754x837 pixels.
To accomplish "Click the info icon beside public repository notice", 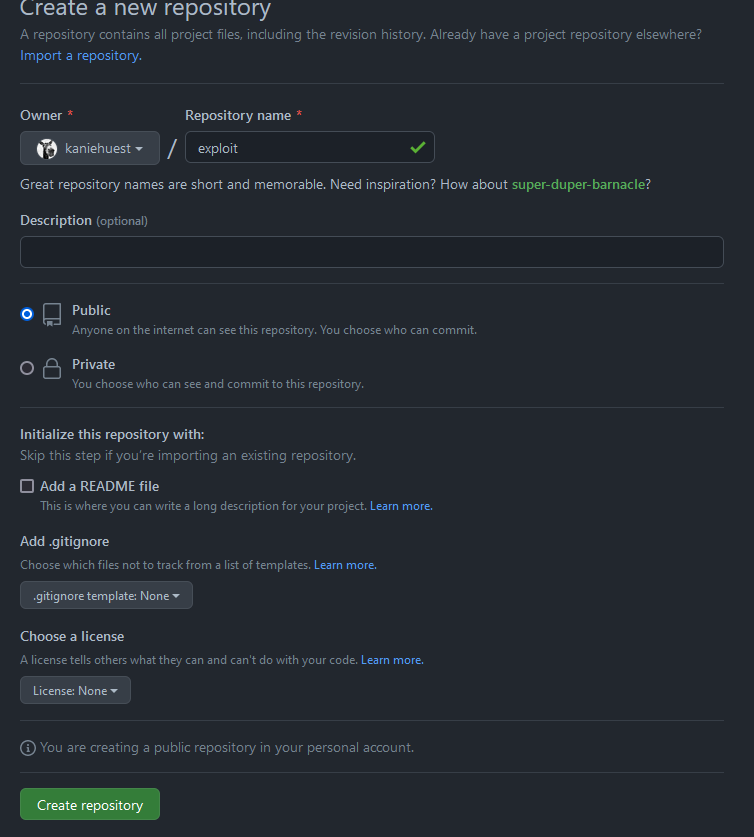I will click(x=28, y=748).
